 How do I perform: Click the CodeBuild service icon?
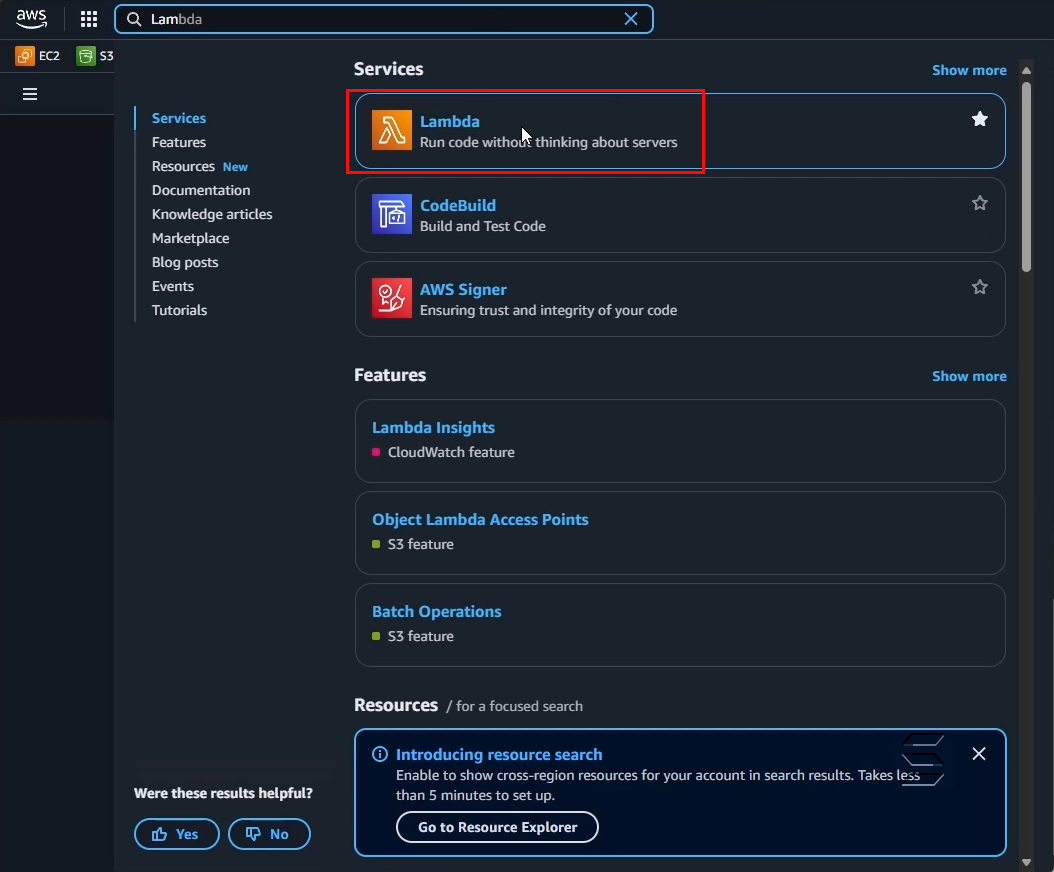(392, 214)
